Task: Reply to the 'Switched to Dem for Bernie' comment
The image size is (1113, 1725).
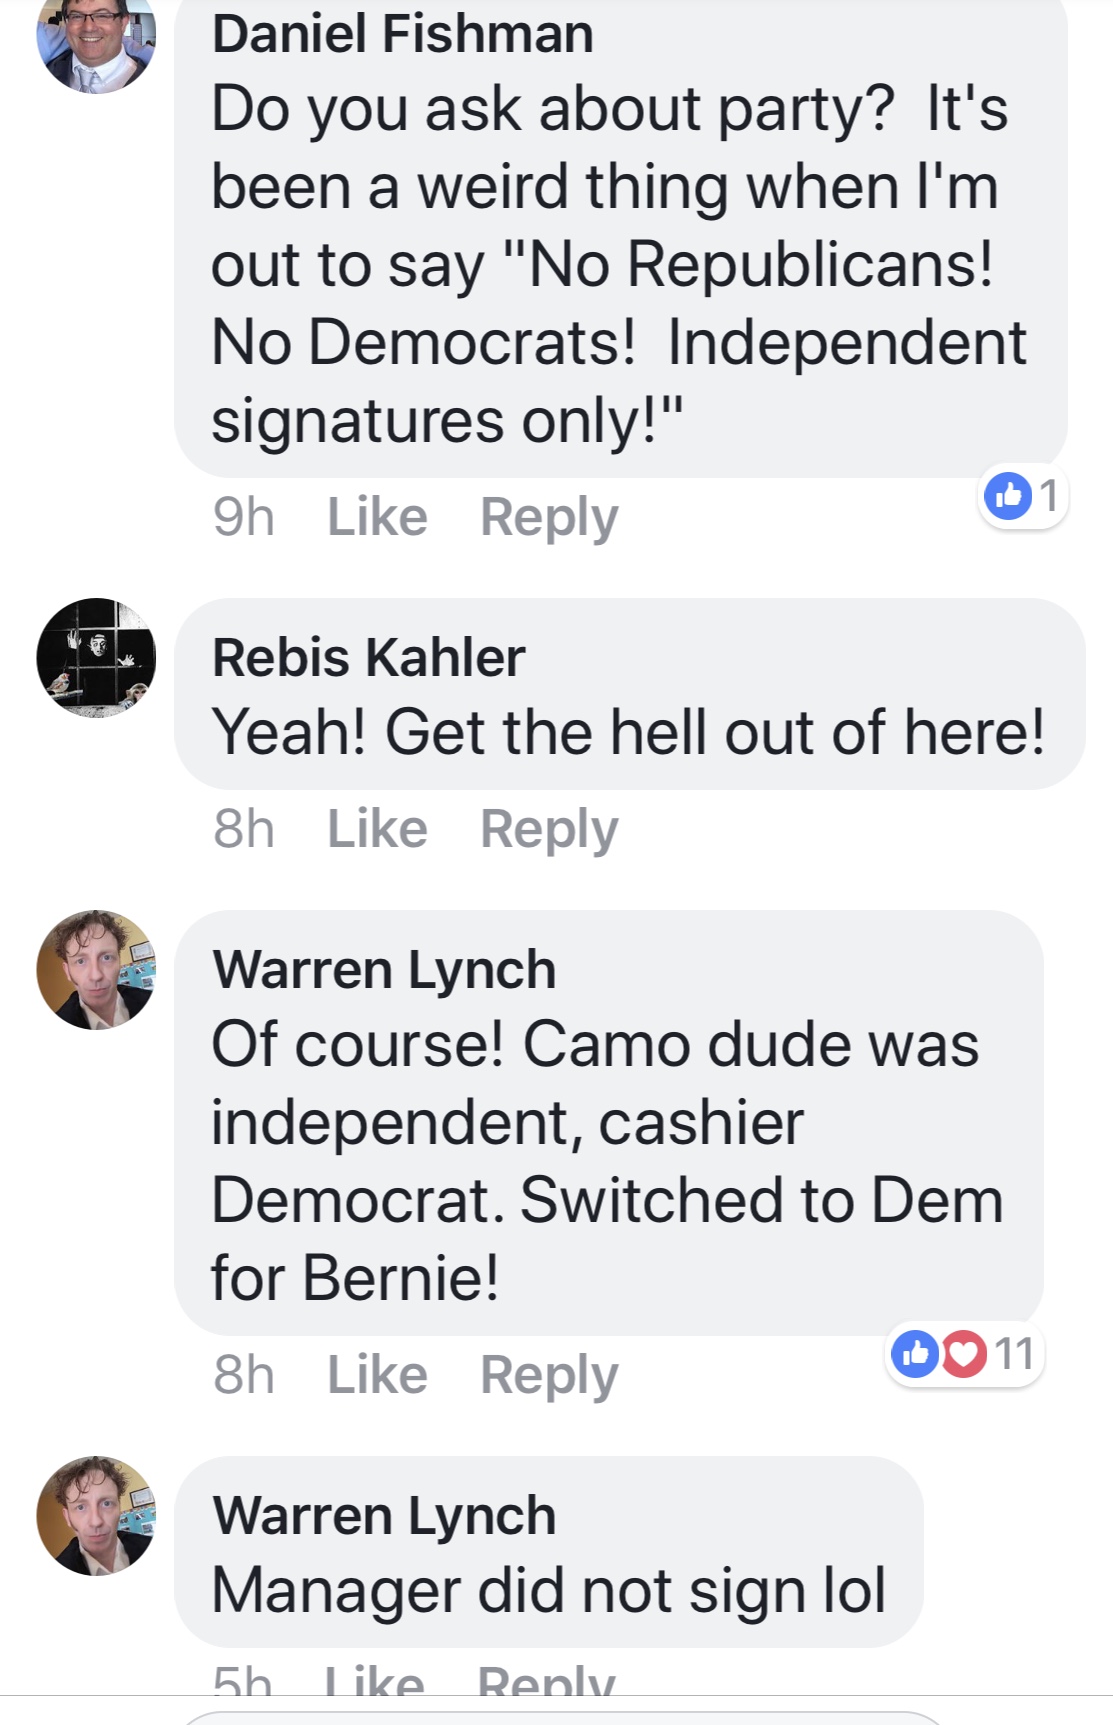Action: pyautogui.click(x=549, y=1377)
